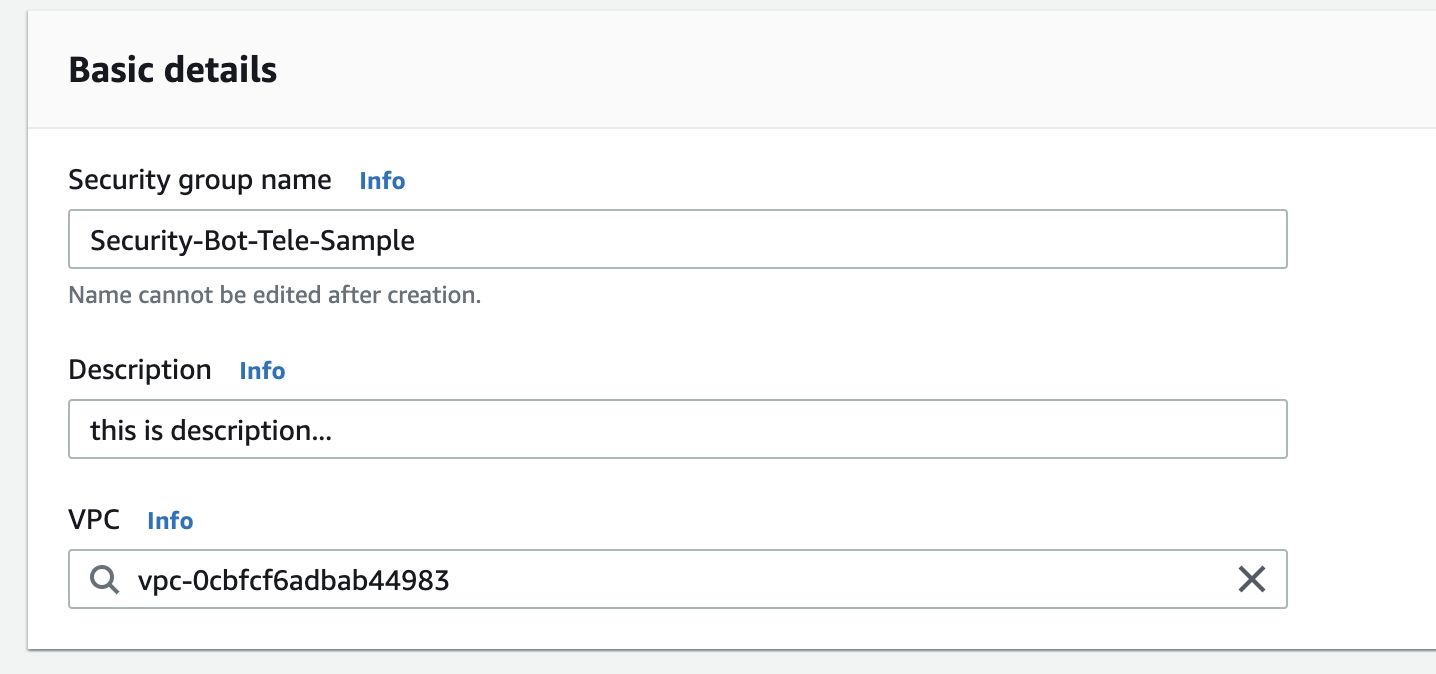The image size is (1436, 674).
Task: Clear the selected VPC with the X icon
Action: [x=1252, y=579]
